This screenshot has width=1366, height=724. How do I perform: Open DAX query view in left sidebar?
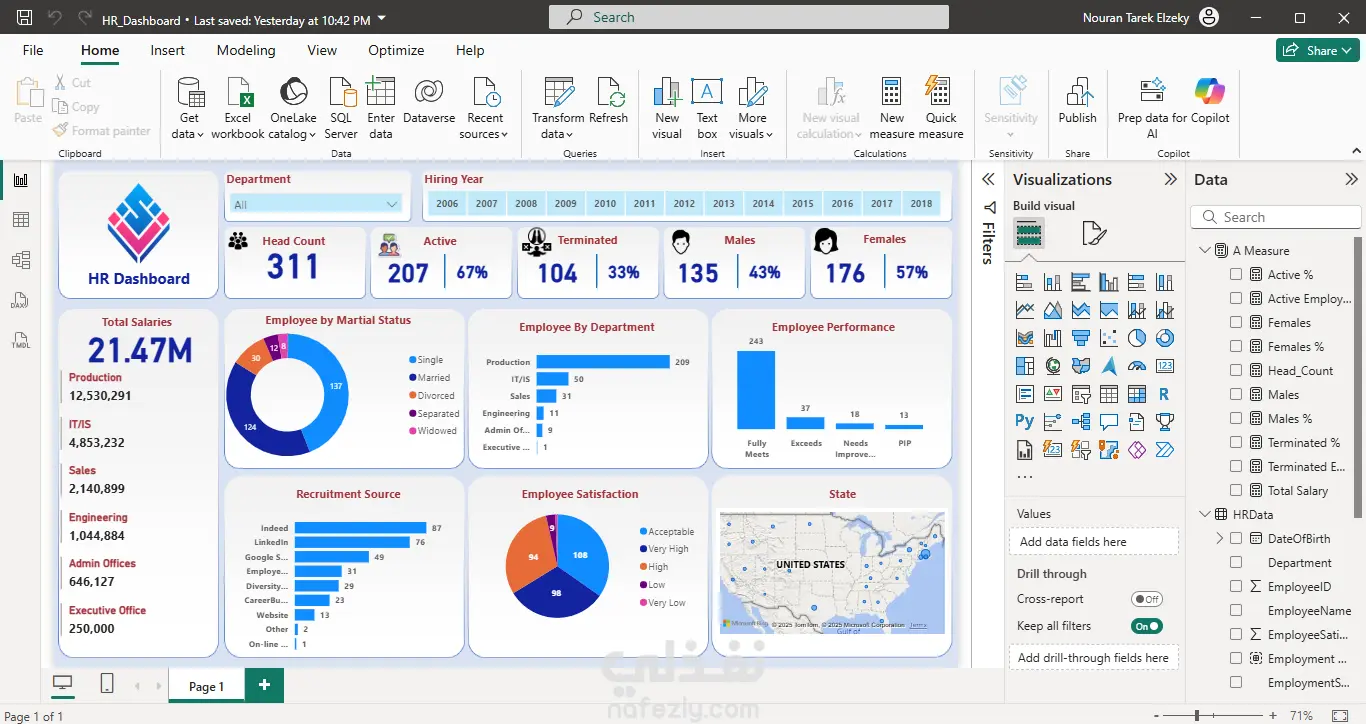tap(21, 300)
